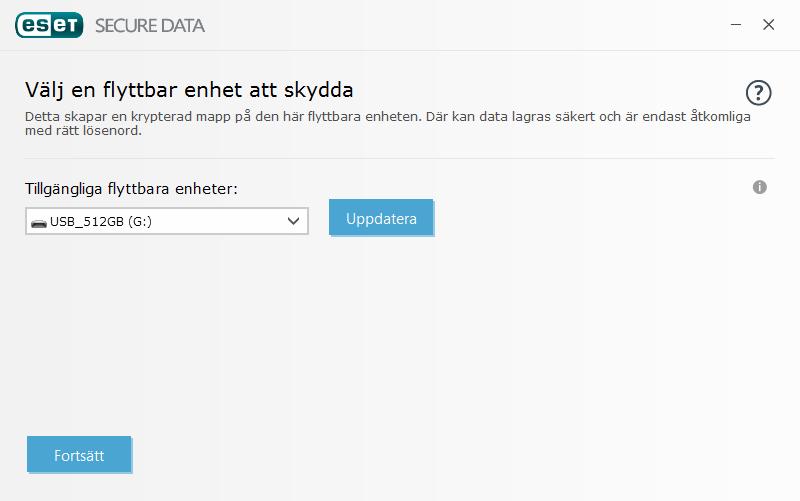Click the heading "Välj en flyttbar enhet att skydda"
This screenshot has width=800, height=501.
(x=189, y=91)
